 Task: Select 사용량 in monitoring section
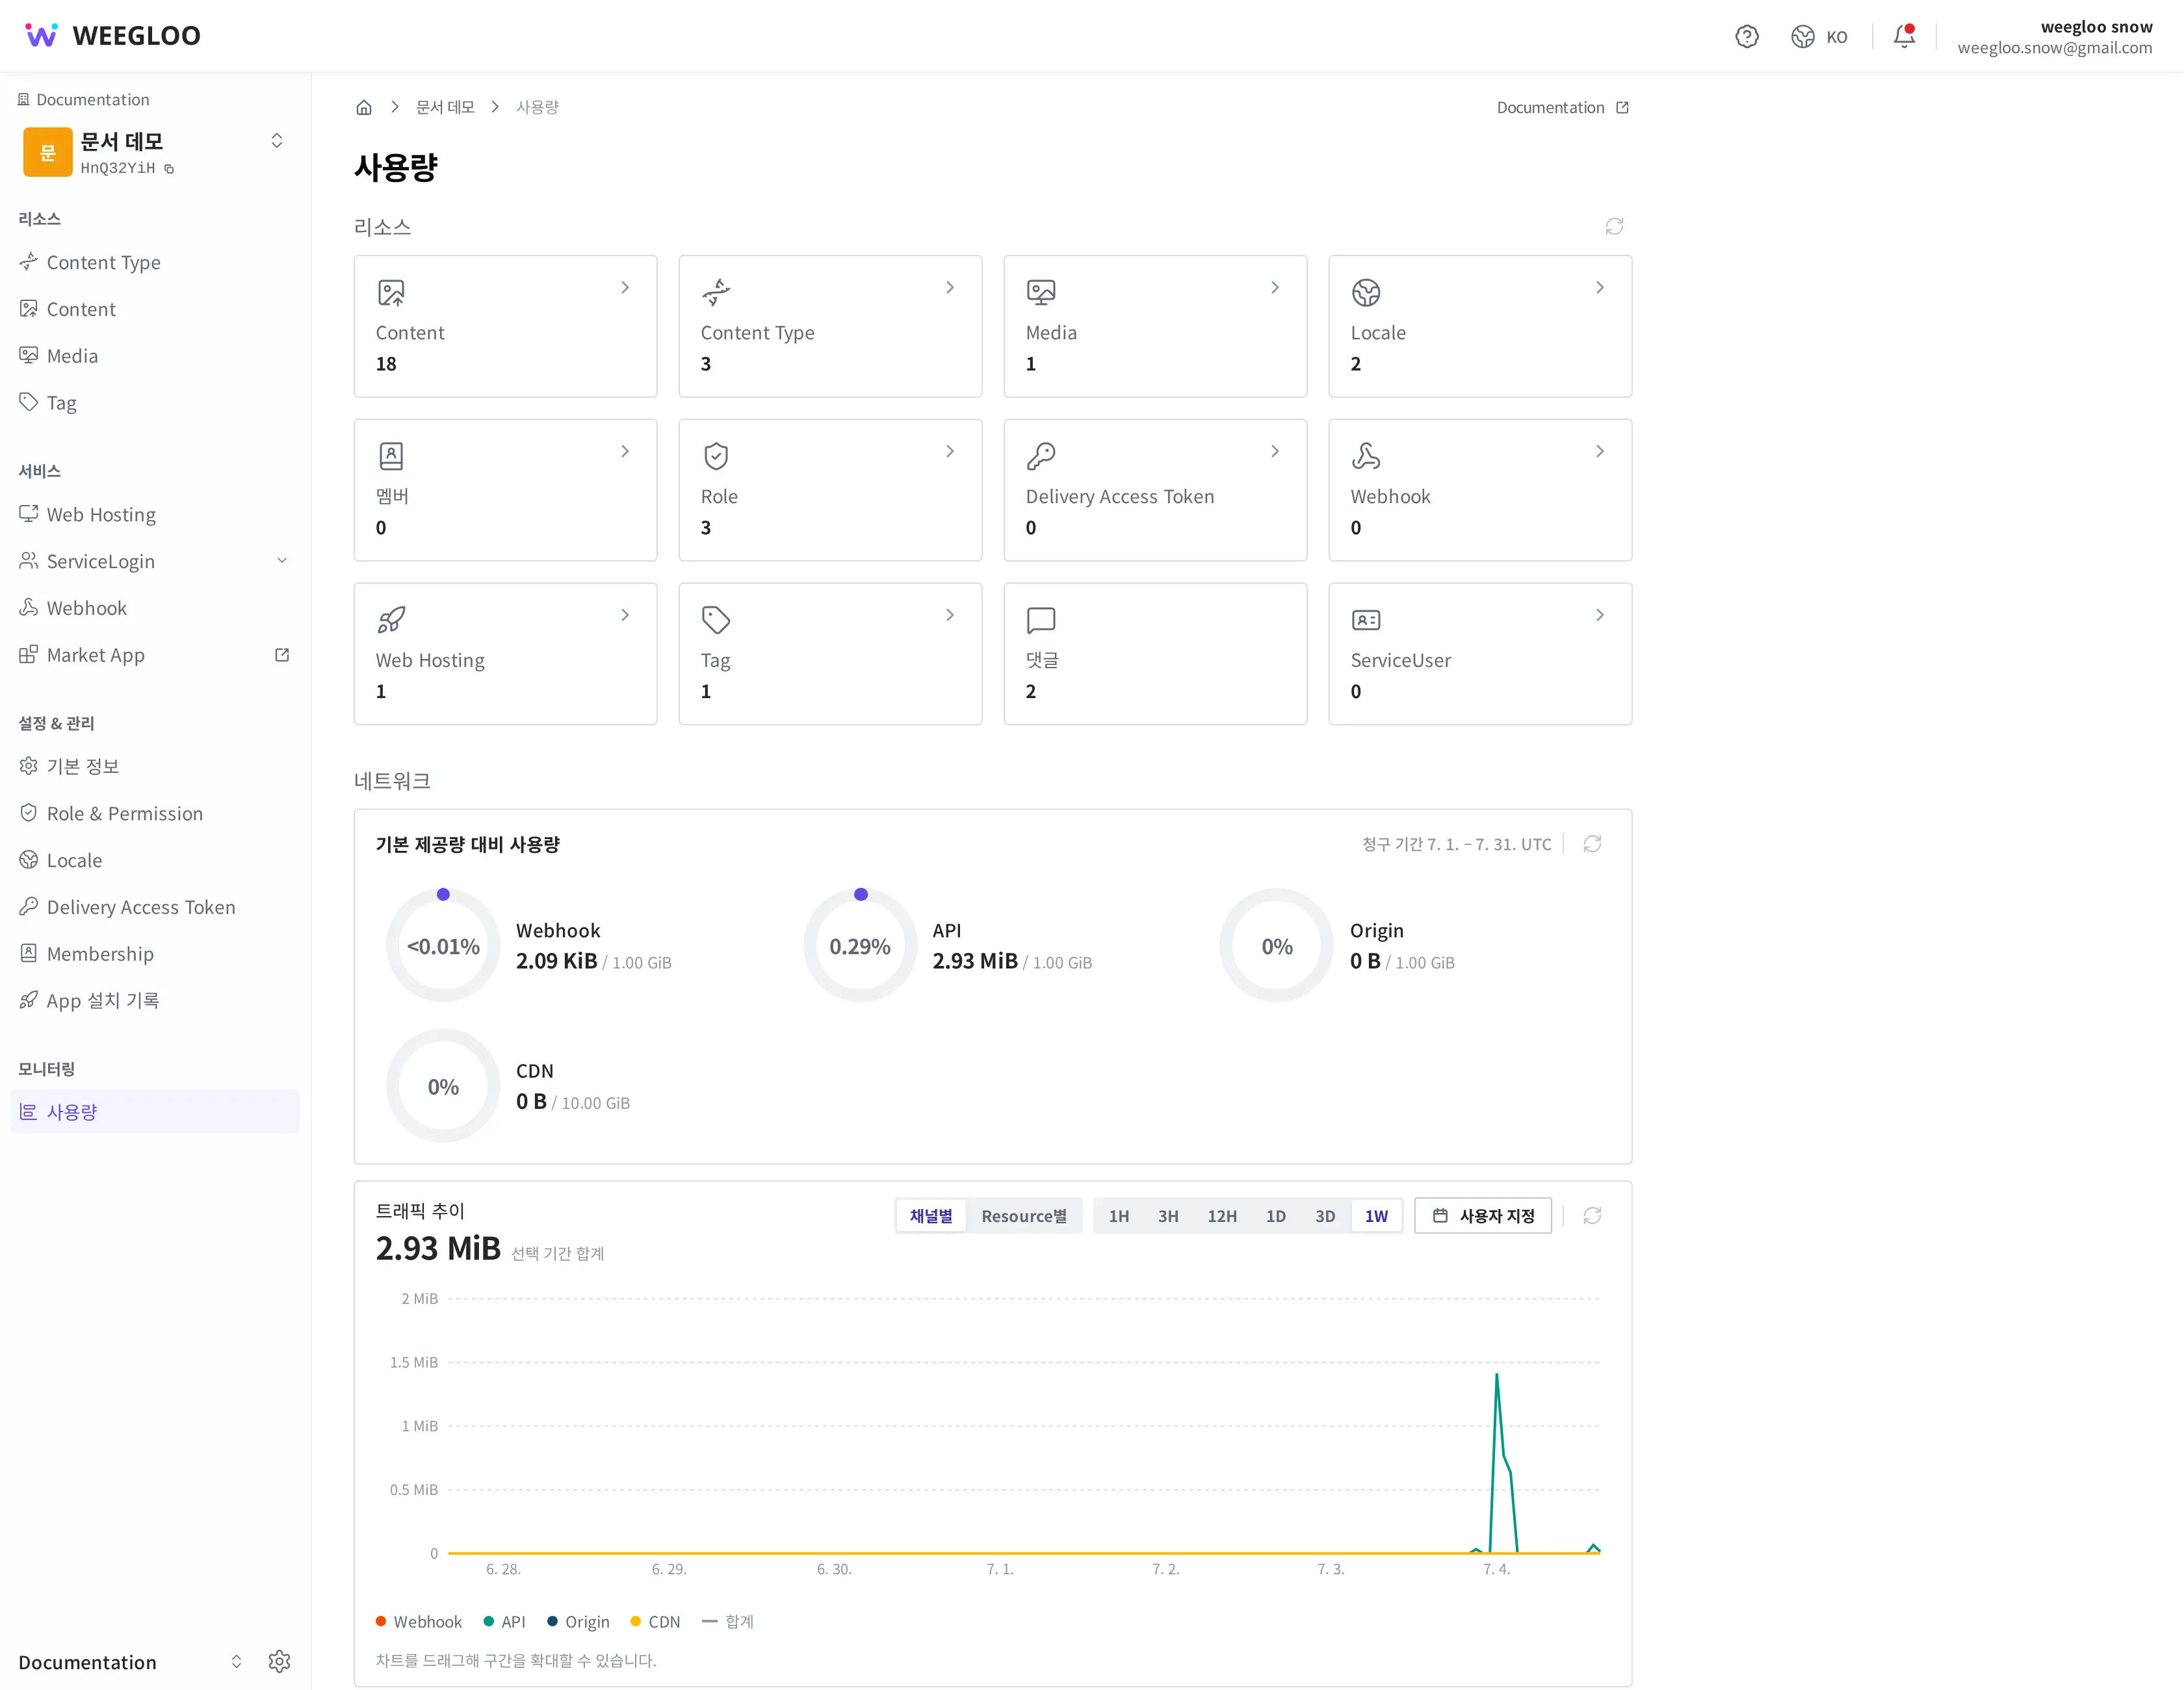[x=155, y=1111]
